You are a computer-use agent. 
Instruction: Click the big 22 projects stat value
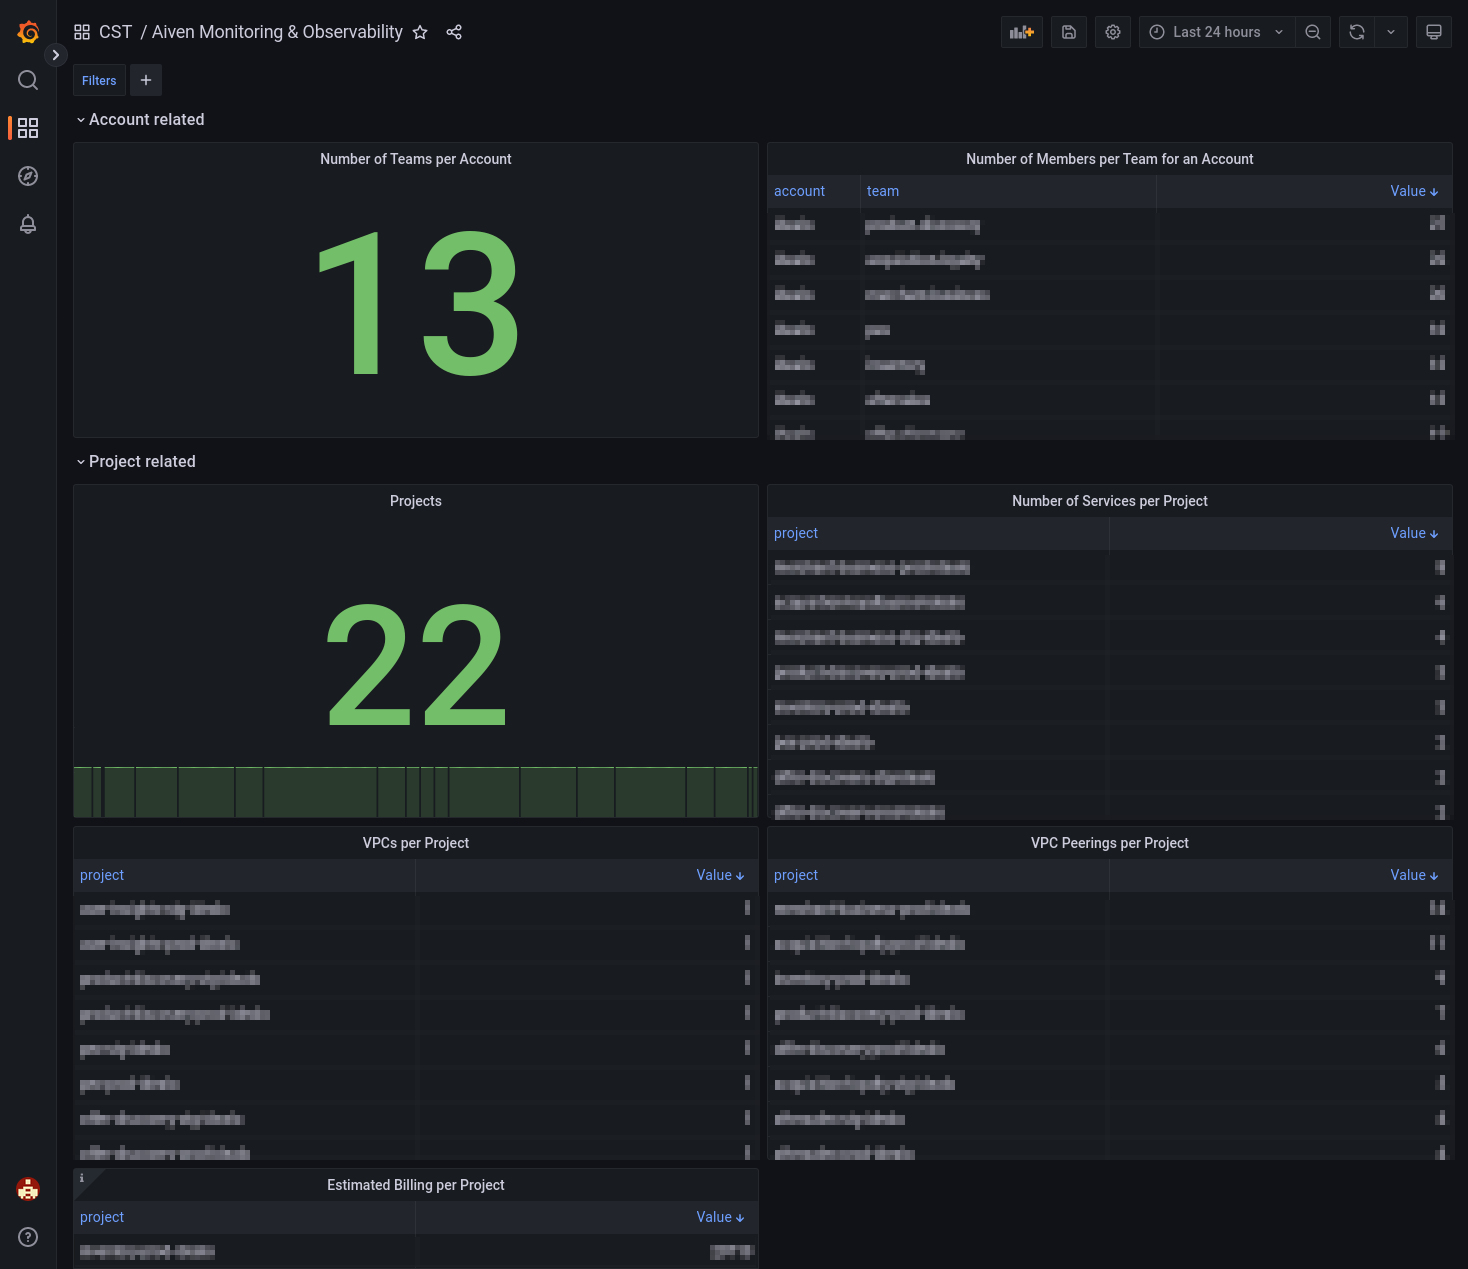tap(416, 665)
